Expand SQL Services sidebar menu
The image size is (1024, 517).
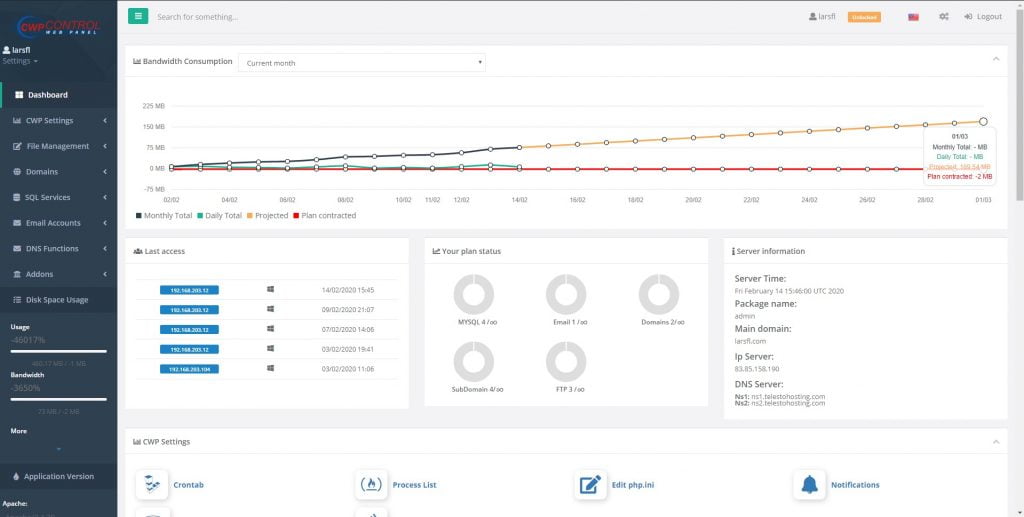[x=59, y=197]
